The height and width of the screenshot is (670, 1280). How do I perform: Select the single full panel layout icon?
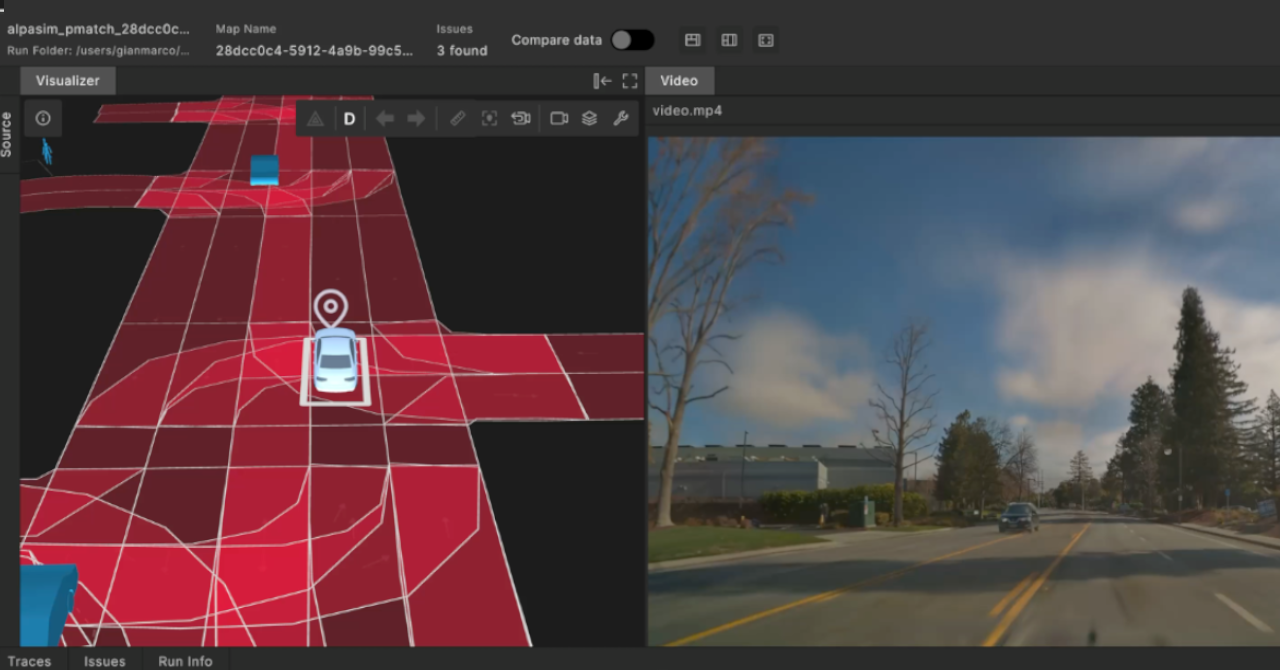[766, 40]
